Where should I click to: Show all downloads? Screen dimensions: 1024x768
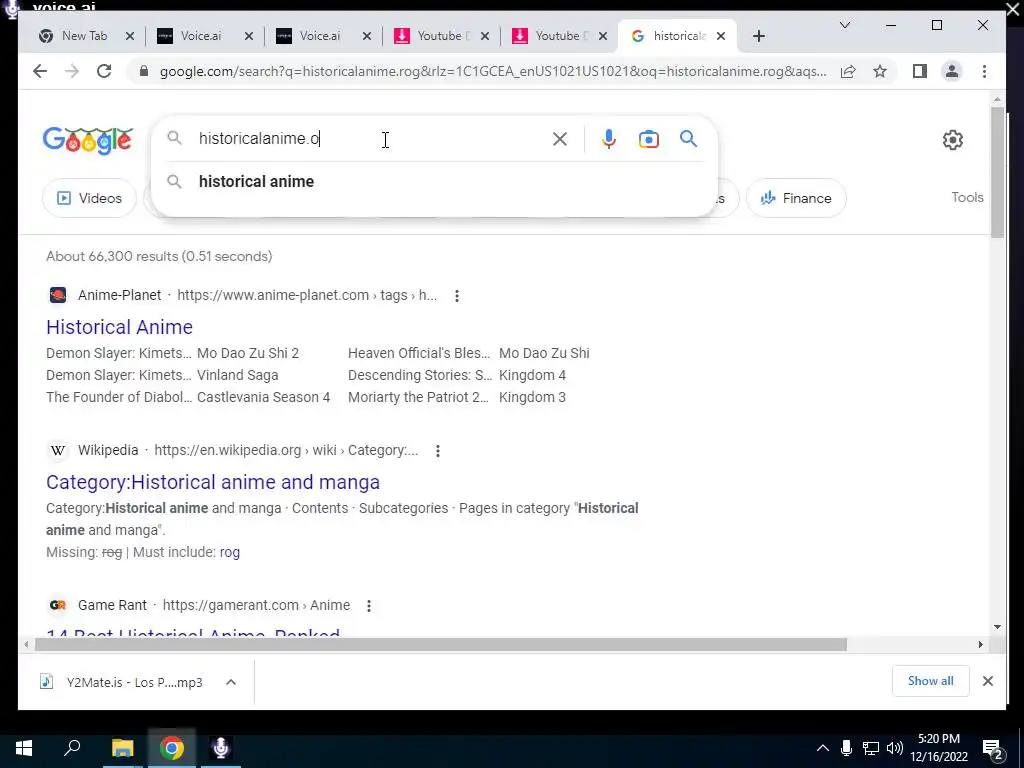[x=930, y=680]
